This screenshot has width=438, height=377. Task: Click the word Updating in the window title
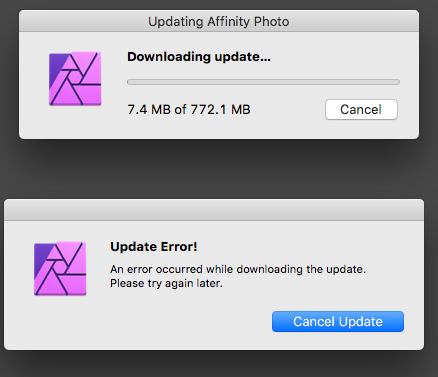click(x=176, y=22)
